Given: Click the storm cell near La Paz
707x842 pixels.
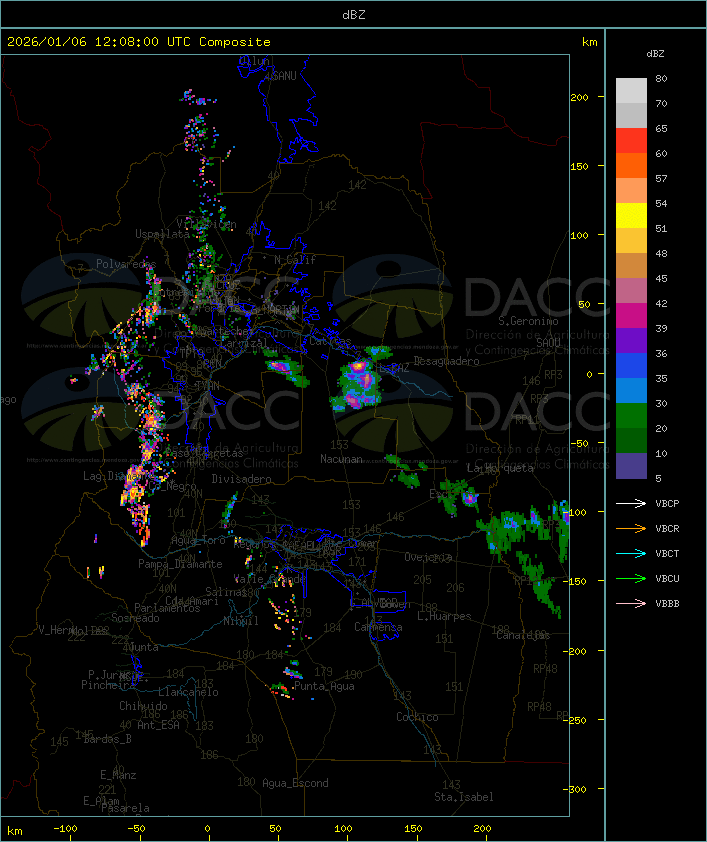Looking at the screenshot, I should click(356, 384).
